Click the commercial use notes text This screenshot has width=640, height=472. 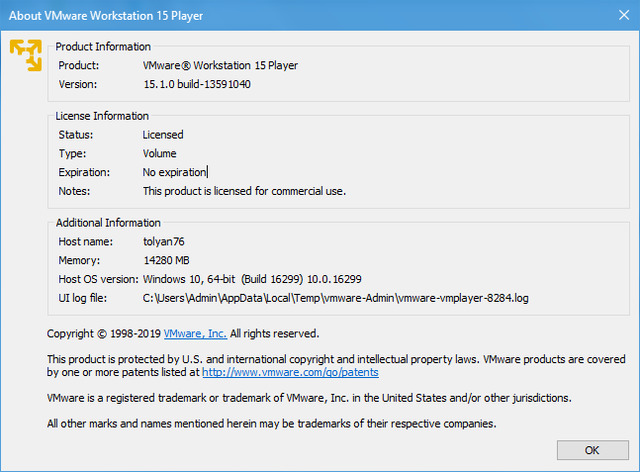[244, 191]
